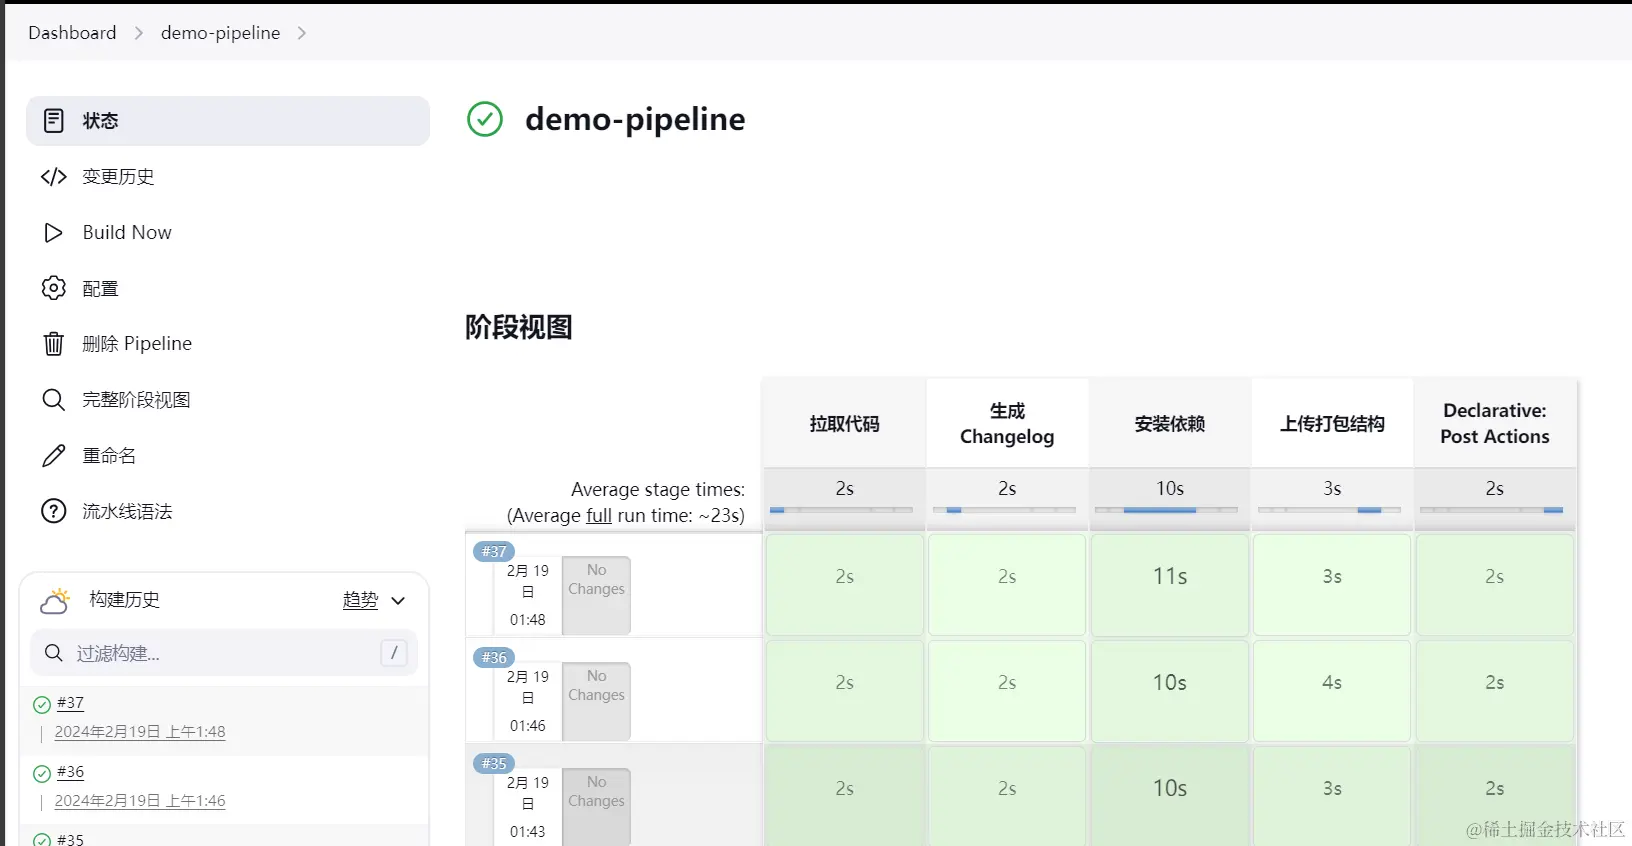Image resolution: width=1632 pixels, height=846 pixels.
Task: Select the 拉取代码 stage header
Action: [x=844, y=424]
